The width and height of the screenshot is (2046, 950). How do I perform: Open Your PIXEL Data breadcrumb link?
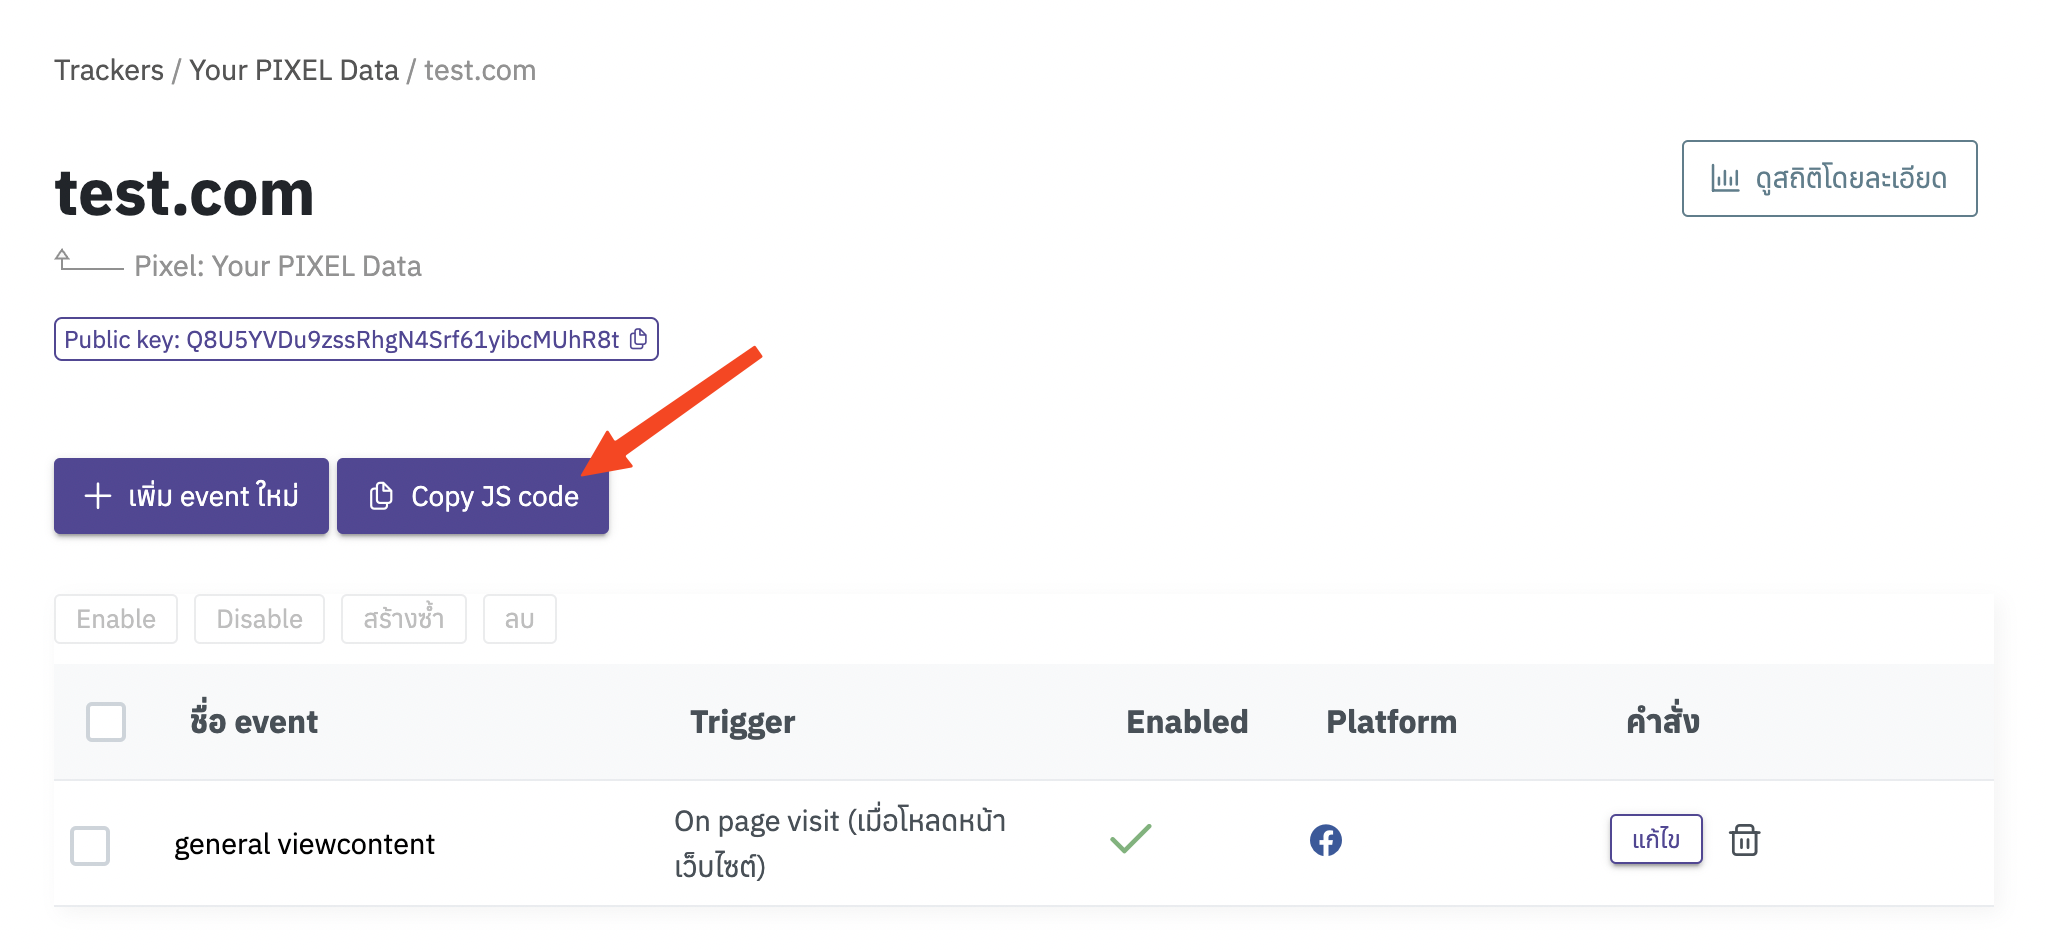pyautogui.click(x=293, y=70)
